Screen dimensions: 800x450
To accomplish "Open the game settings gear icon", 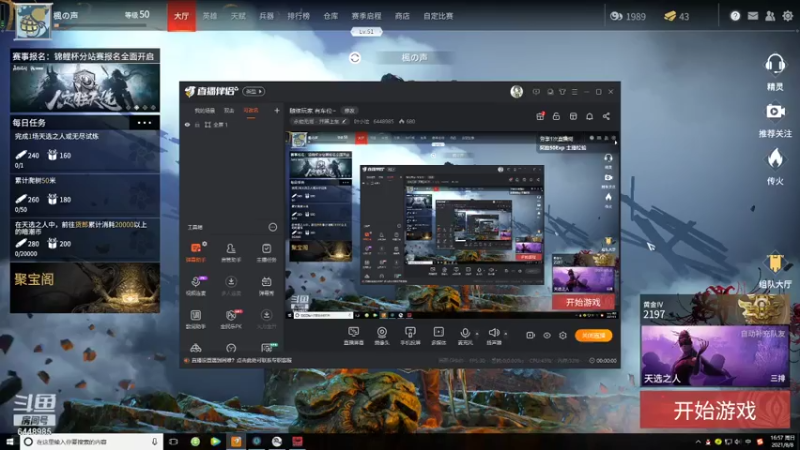I will [x=788, y=16].
